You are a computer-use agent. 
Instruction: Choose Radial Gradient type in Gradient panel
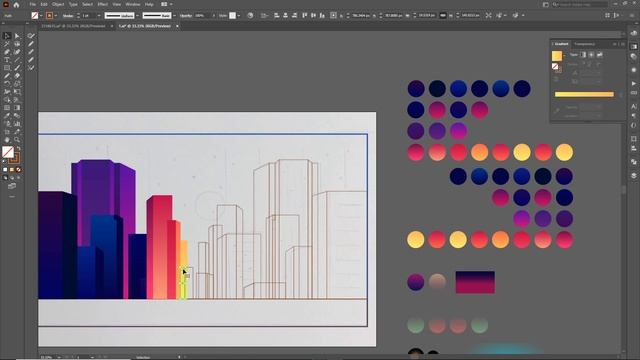591,54
